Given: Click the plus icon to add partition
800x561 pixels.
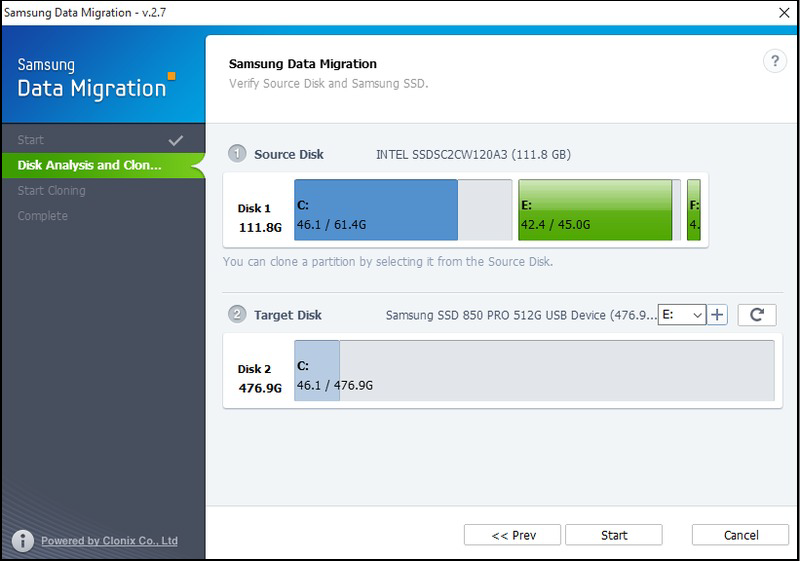Looking at the screenshot, I should click(718, 315).
